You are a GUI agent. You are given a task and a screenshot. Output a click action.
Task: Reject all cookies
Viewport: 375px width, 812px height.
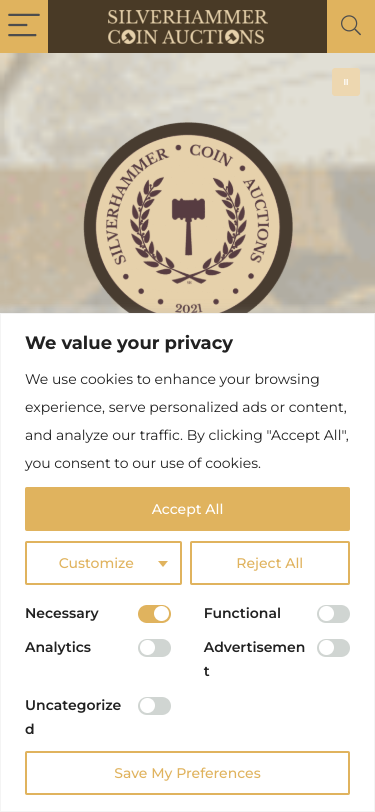pyautogui.click(x=270, y=563)
